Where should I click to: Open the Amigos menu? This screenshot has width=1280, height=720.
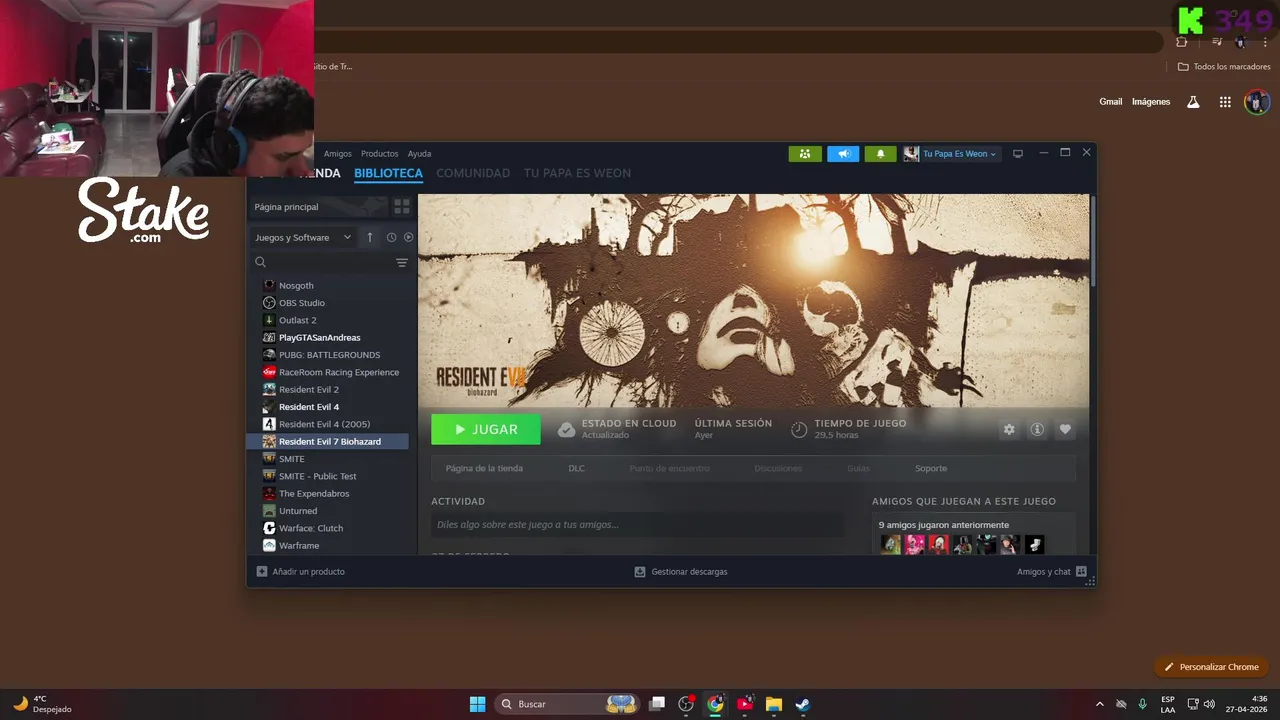[x=338, y=154]
